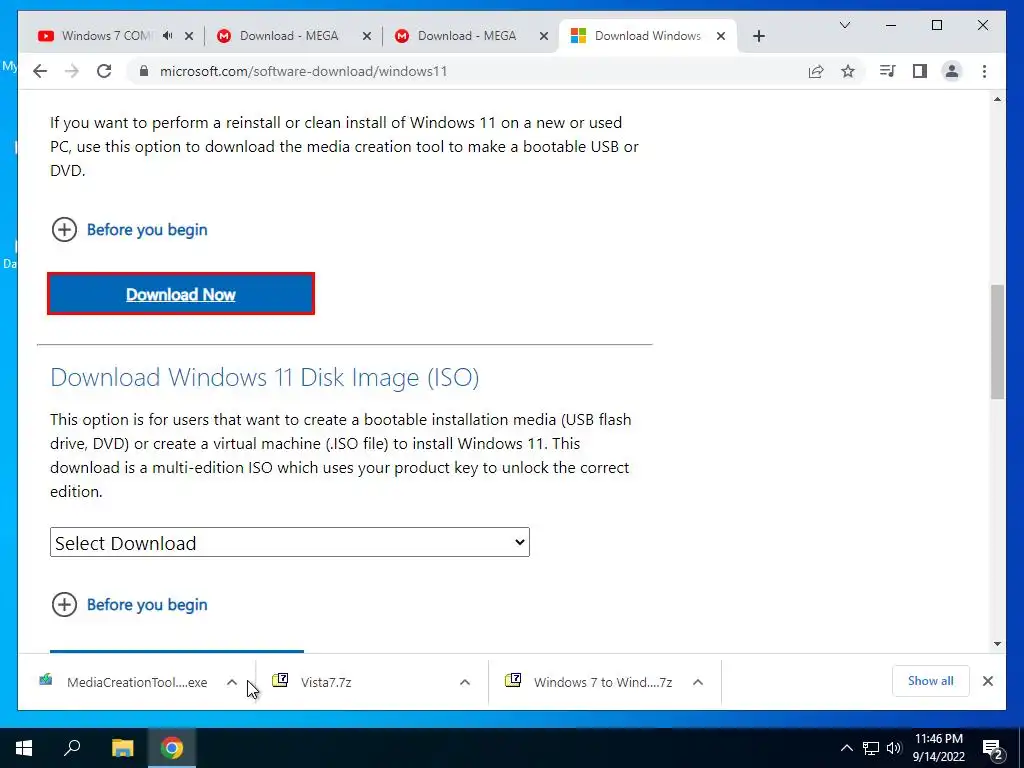Viewport: 1024px width, 768px height.
Task: Click the address bar URL
Action: [304, 71]
